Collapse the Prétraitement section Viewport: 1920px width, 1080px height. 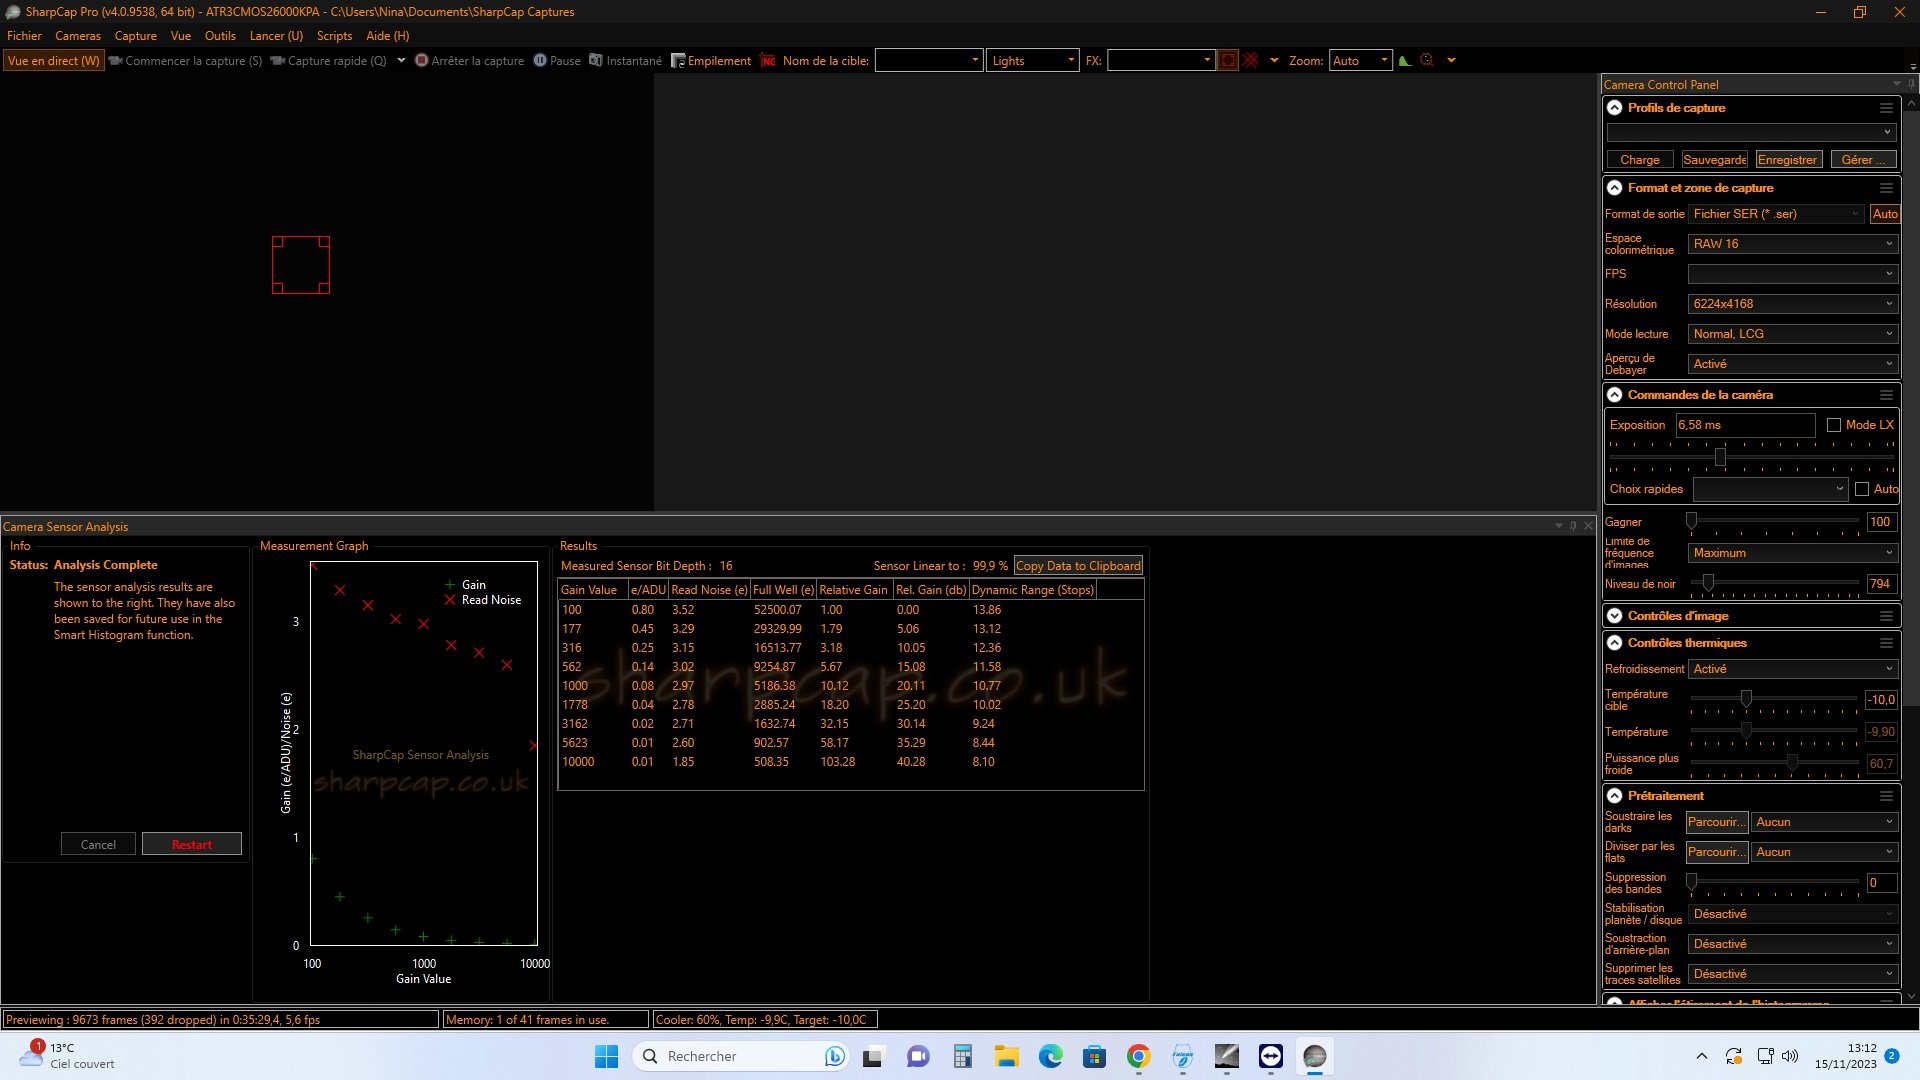pyautogui.click(x=1614, y=796)
